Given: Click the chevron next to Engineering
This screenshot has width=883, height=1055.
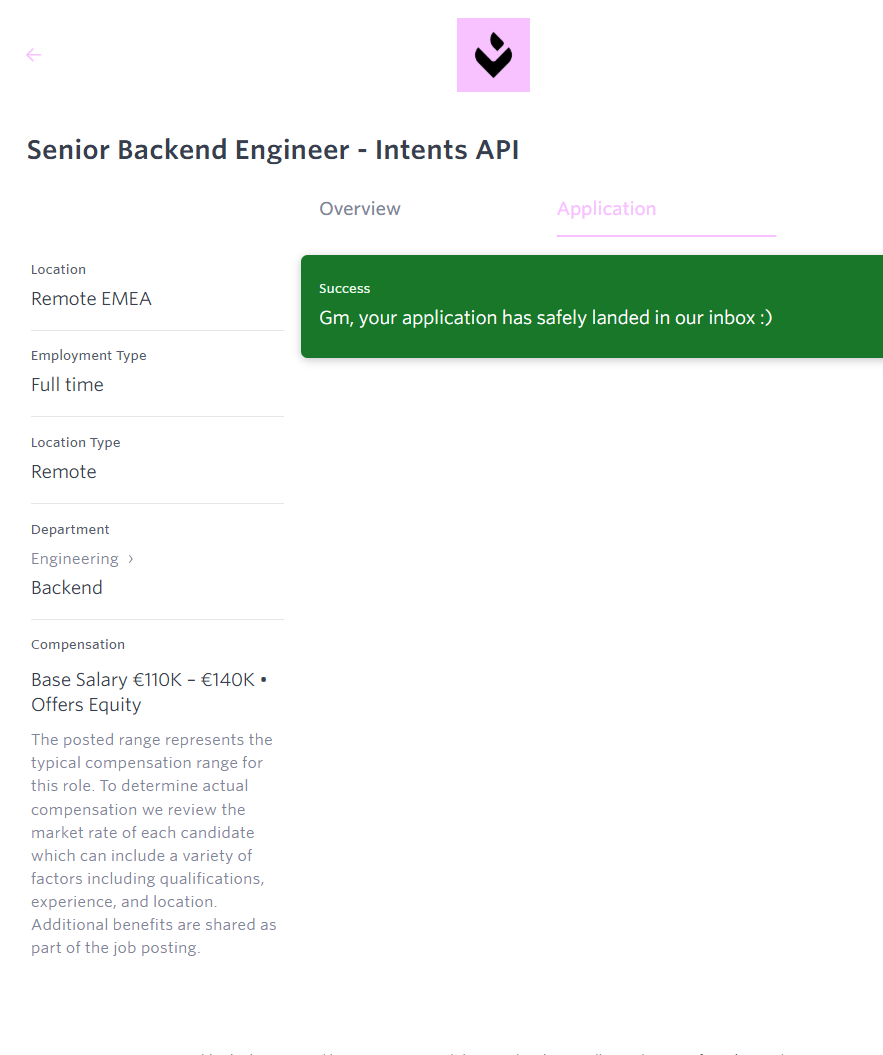Looking at the screenshot, I should tap(130, 559).
